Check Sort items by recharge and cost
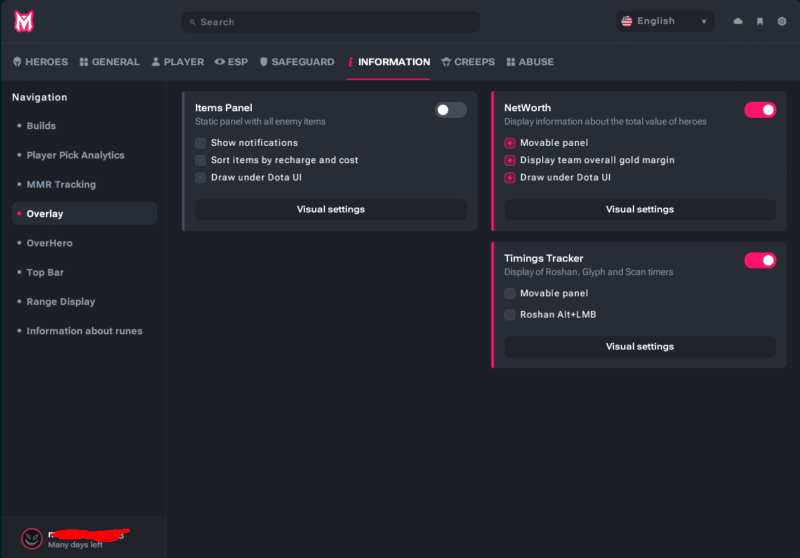800x558 pixels. pyautogui.click(x=201, y=160)
